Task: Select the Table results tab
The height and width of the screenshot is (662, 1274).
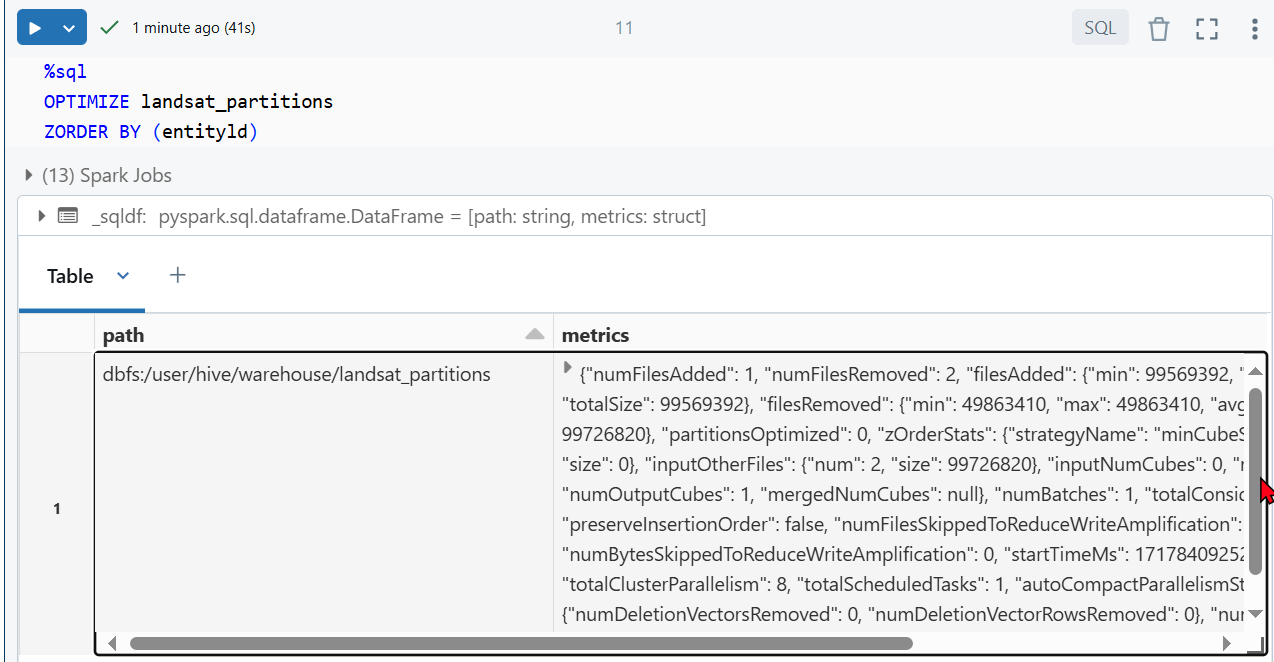Action: pos(70,276)
